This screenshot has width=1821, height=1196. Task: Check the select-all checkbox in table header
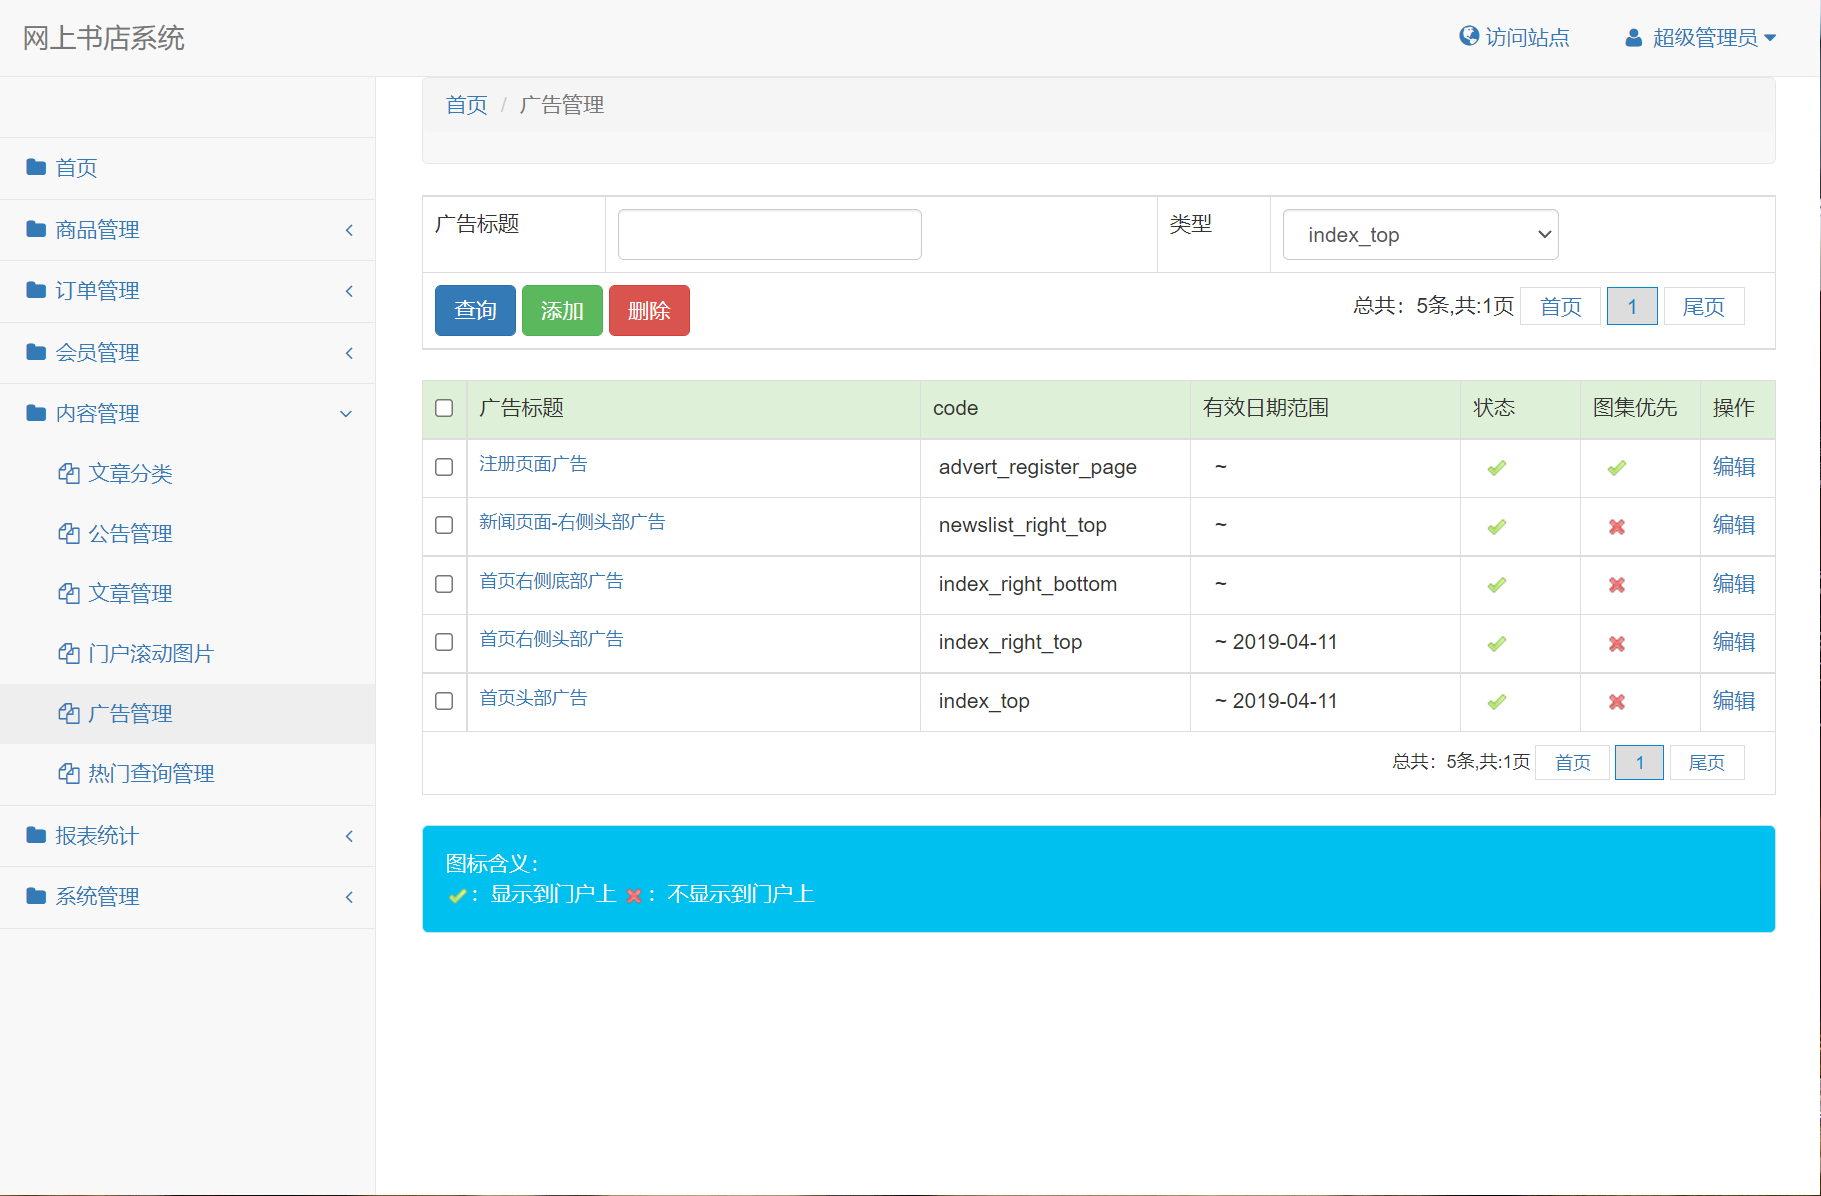tap(444, 408)
